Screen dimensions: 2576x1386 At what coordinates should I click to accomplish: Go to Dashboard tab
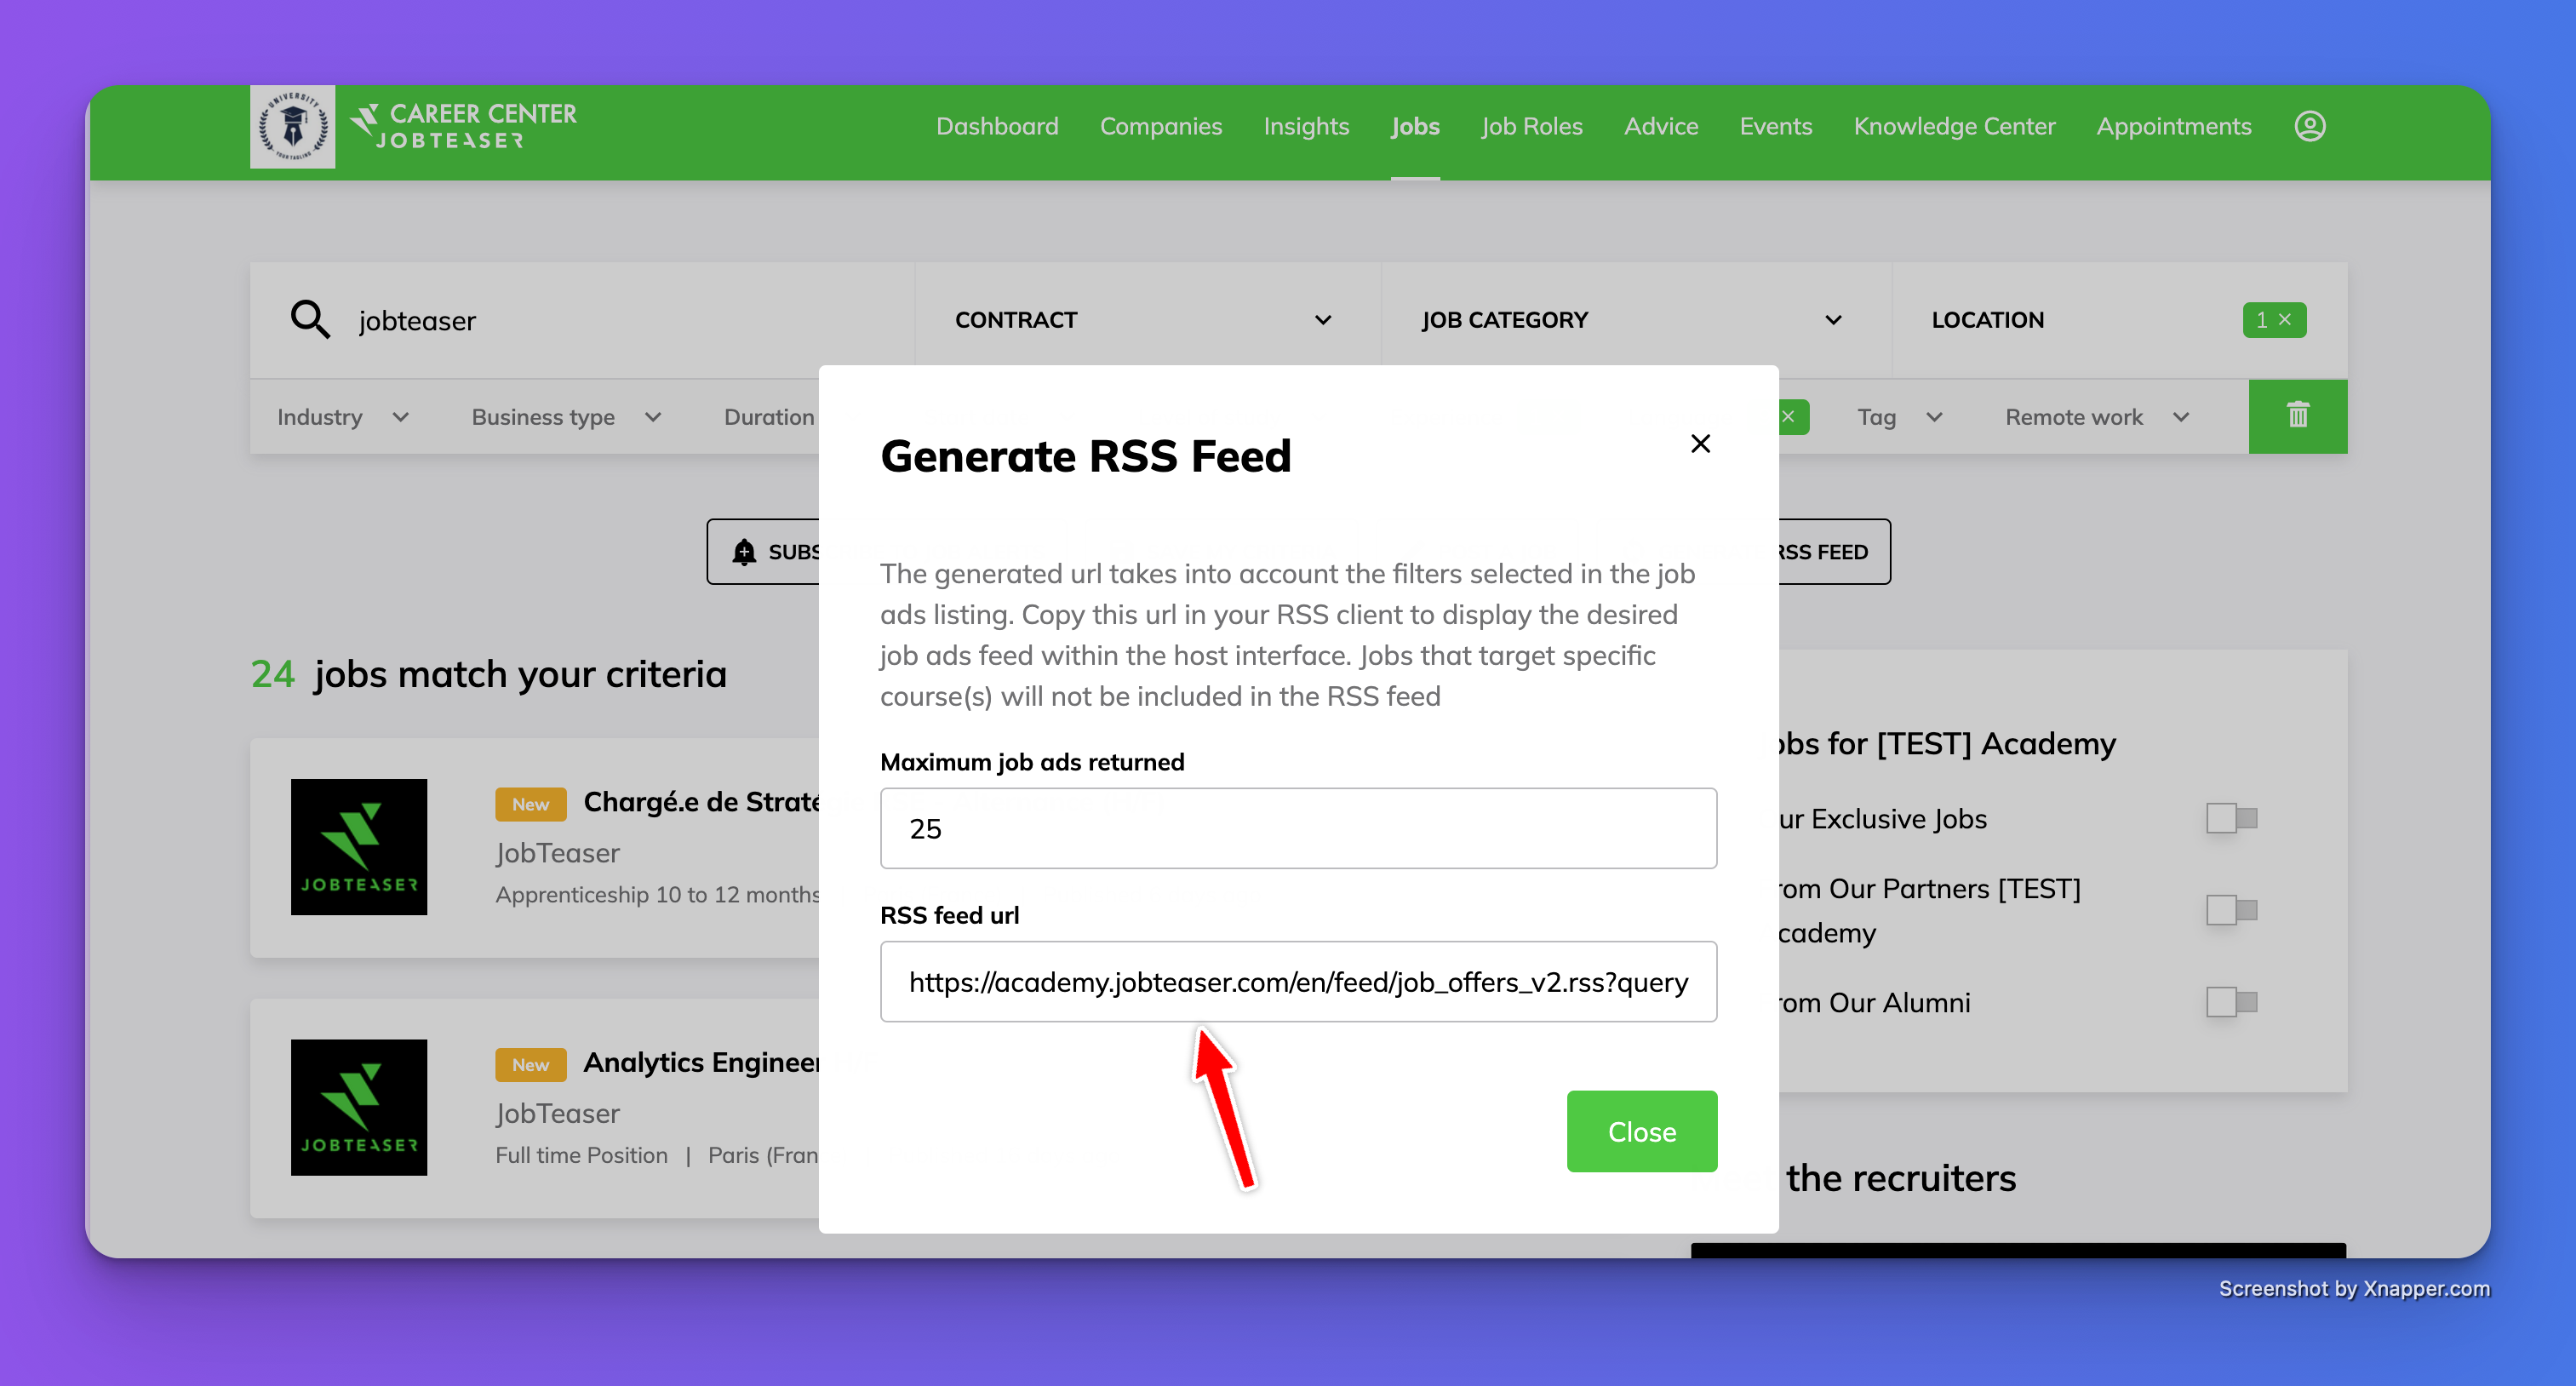click(997, 126)
